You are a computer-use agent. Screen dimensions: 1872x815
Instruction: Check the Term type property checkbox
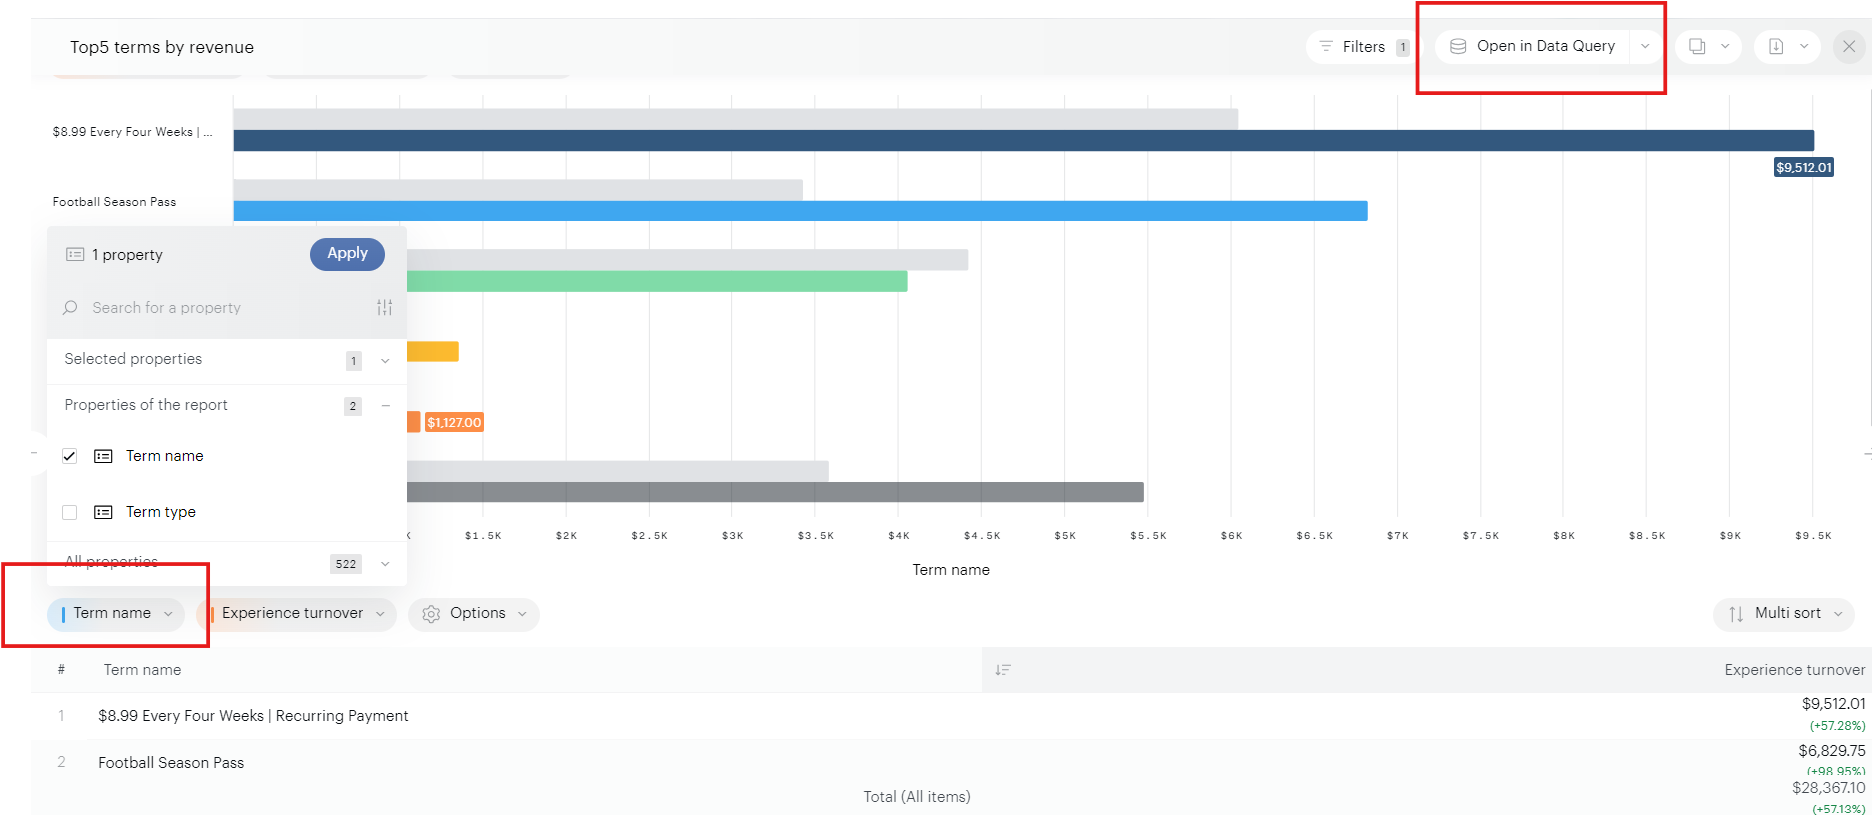pos(70,512)
